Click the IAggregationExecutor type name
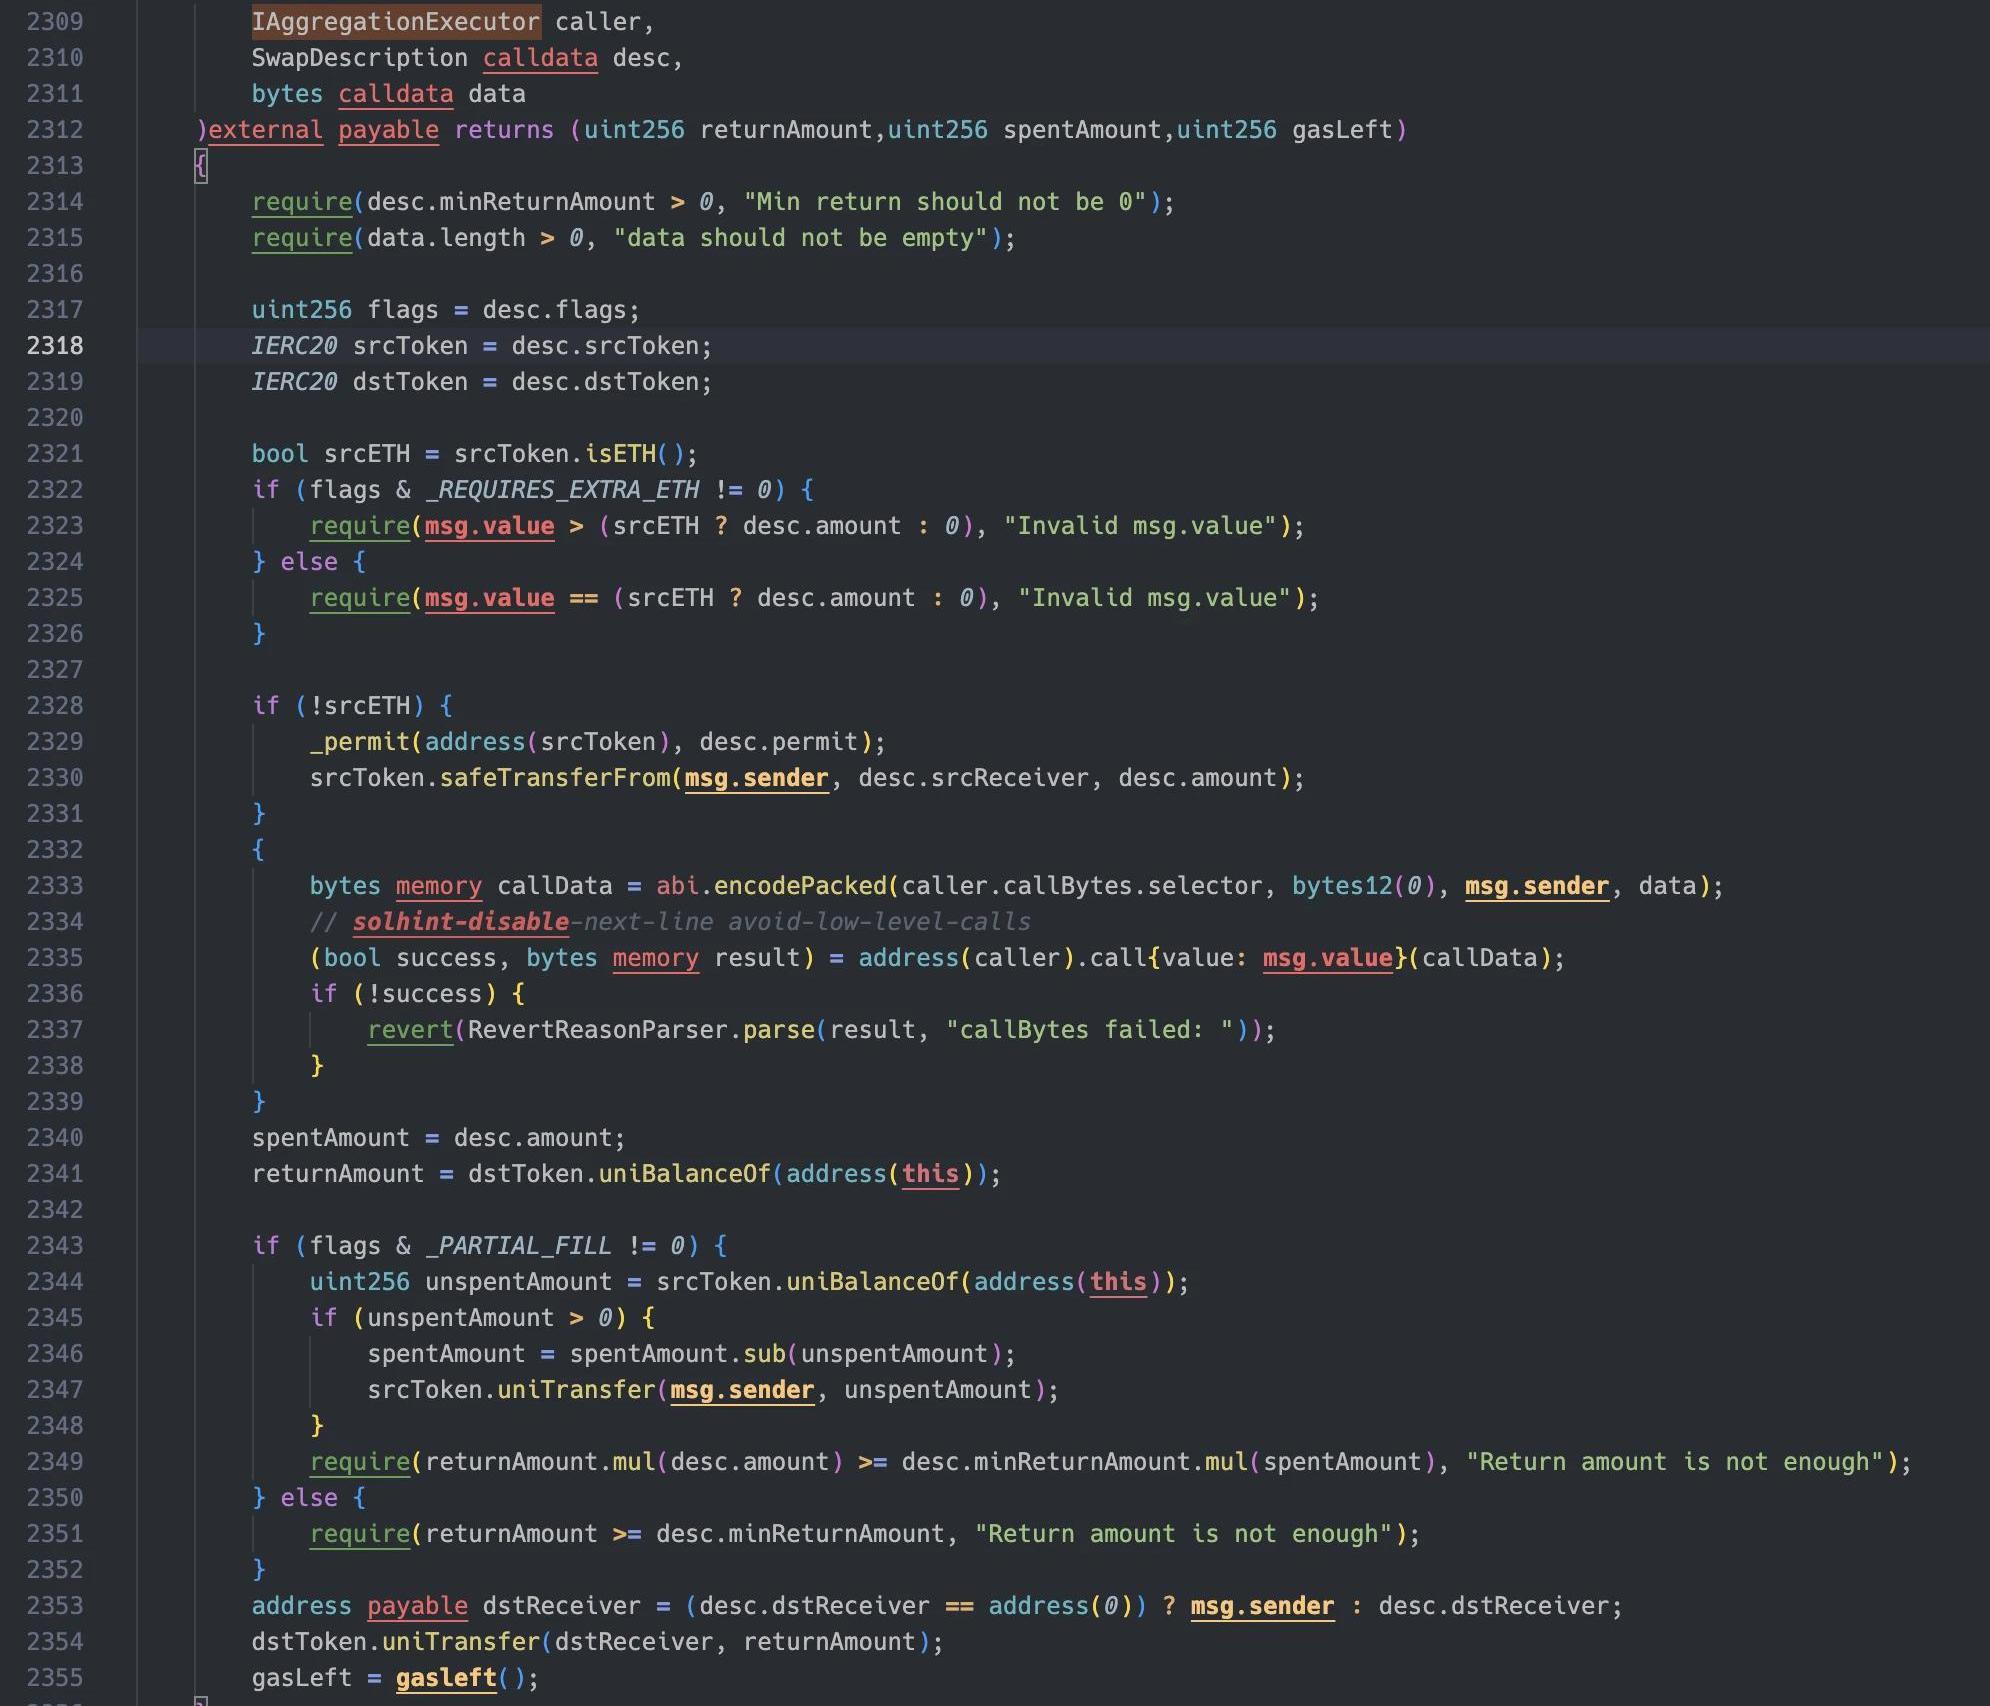This screenshot has width=1990, height=1706. pyautogui.click(x=395, y=22)
